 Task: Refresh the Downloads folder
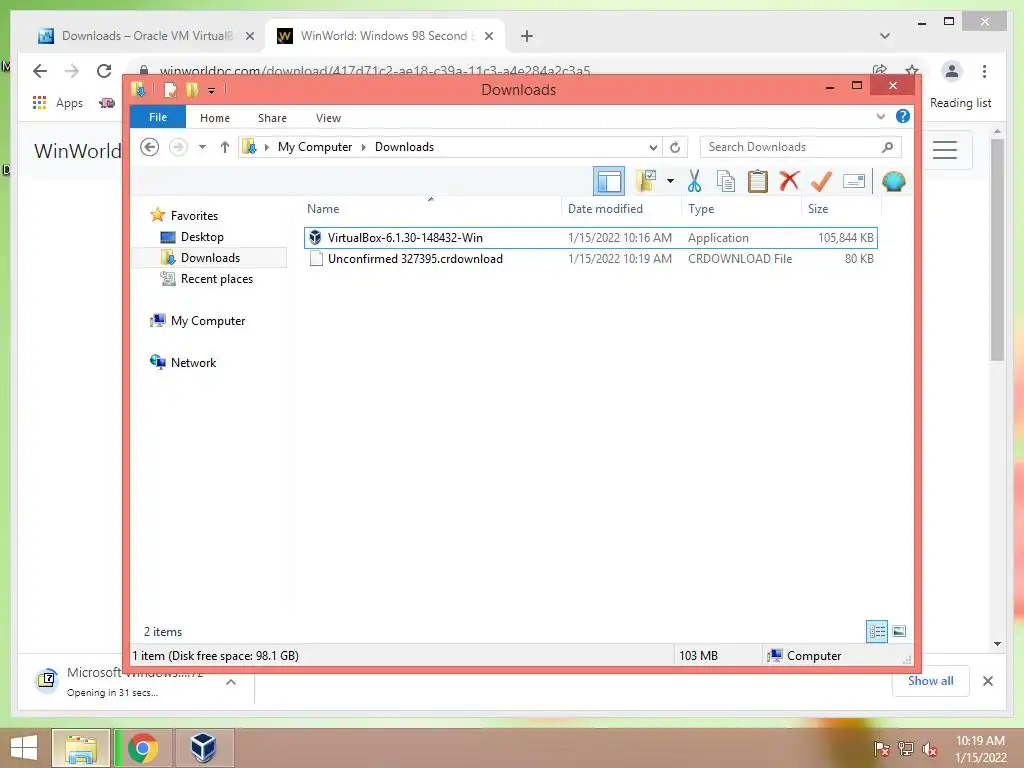click(x=675, y=147)
